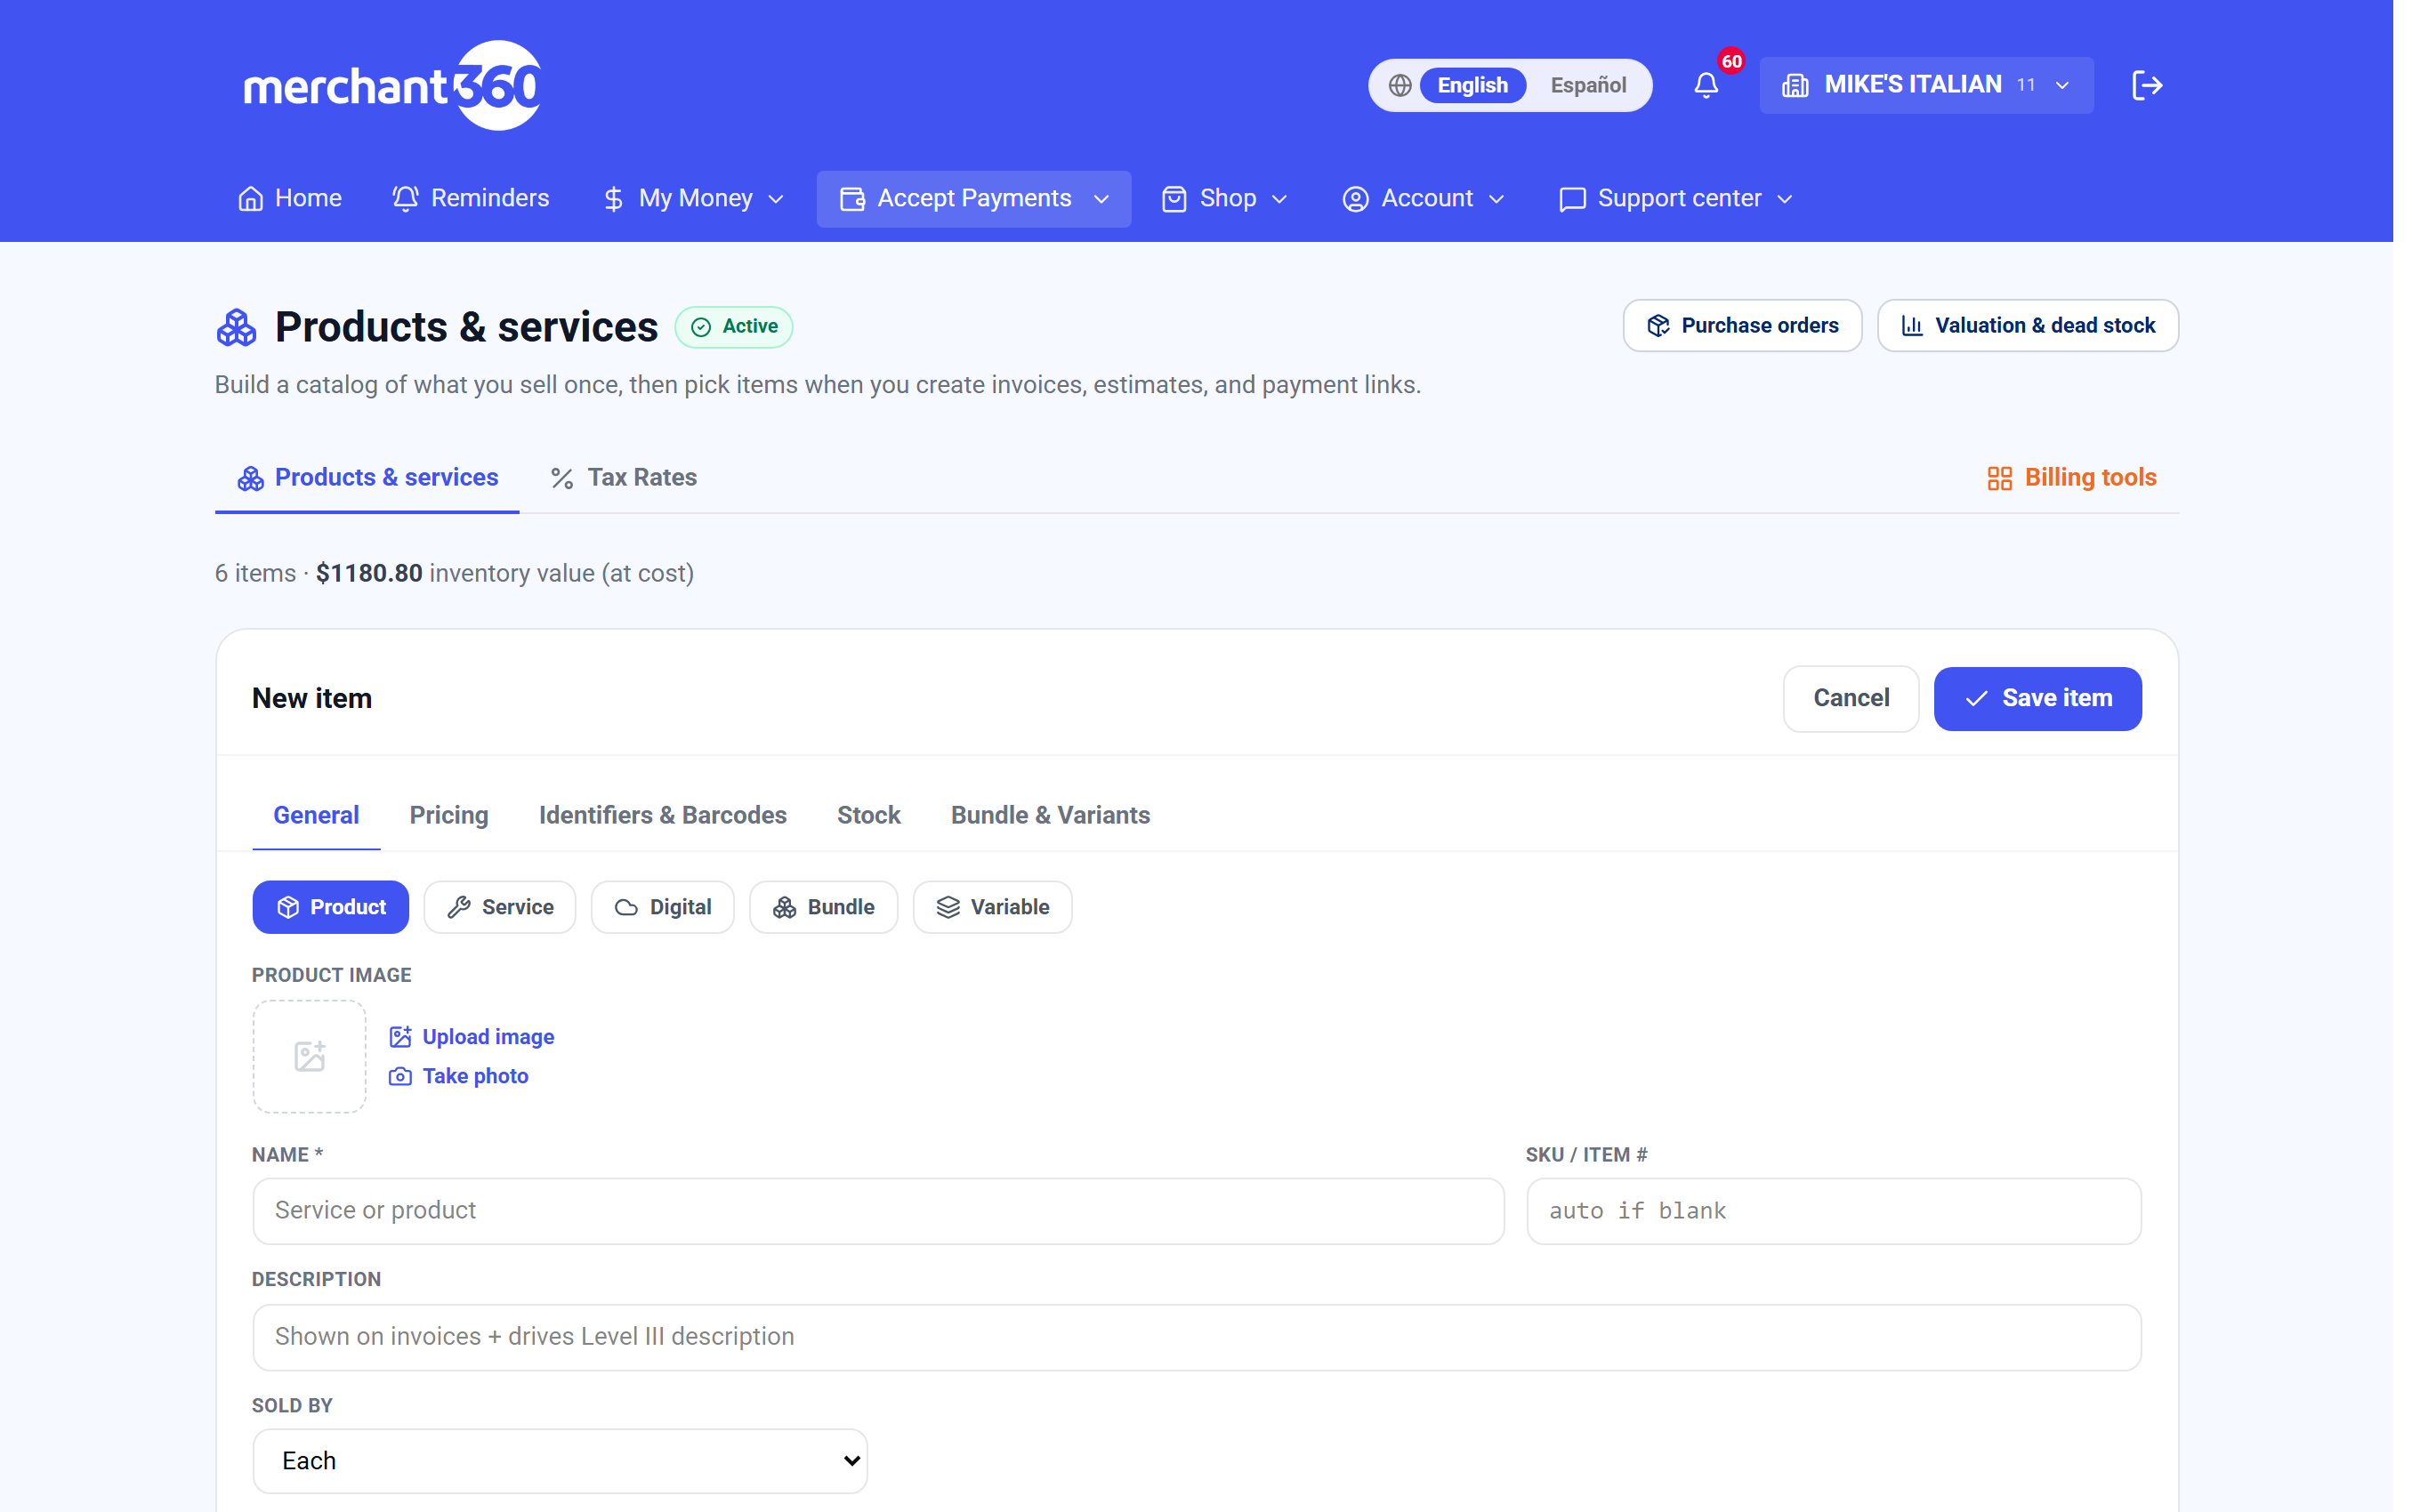This screenshot has height=1512, width=2420.
Task: Click the upload image icon
Action: pyautogui.click(x=400, y=1037)
